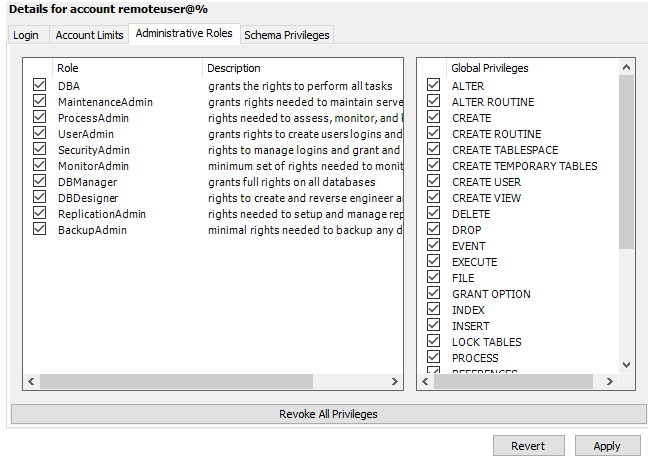Viewport: 648px width, 460px height.
Task: Switch to the Login tab
Action: point(26,35)
